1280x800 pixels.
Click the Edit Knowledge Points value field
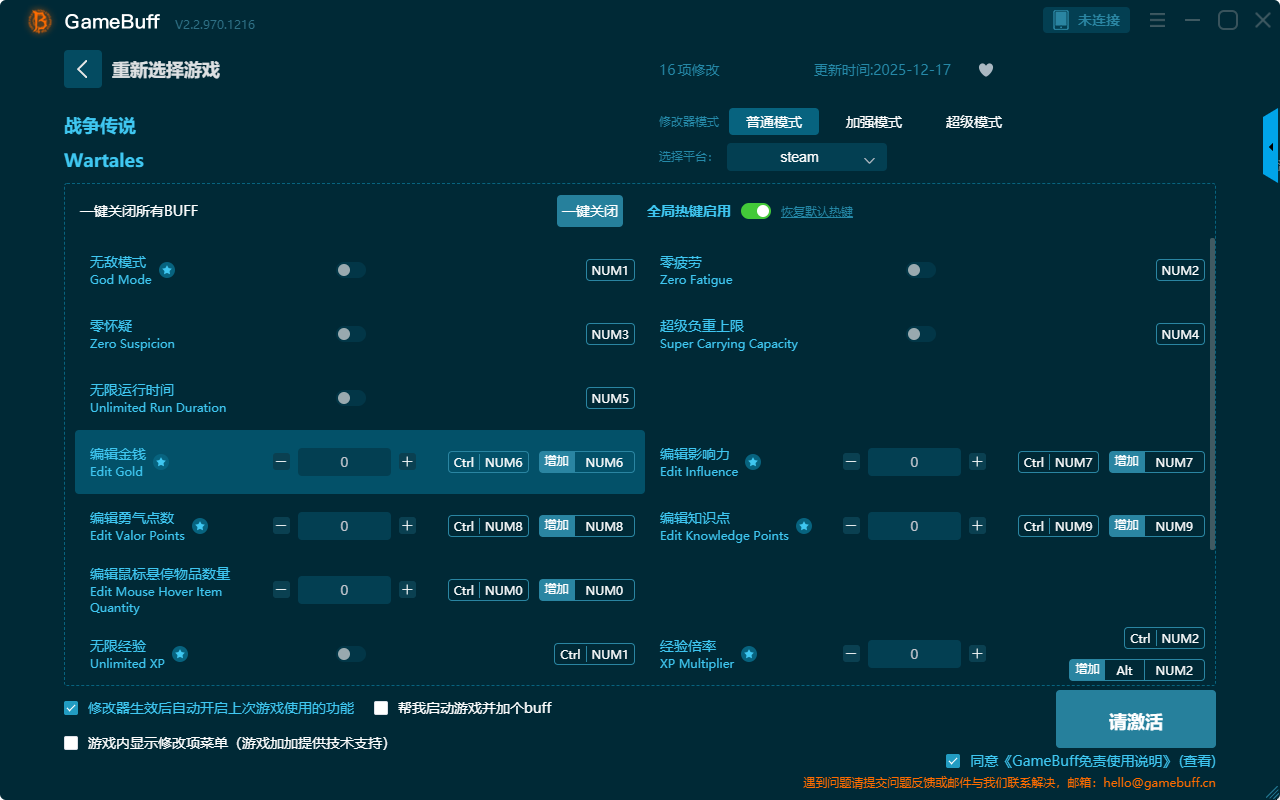914,526
